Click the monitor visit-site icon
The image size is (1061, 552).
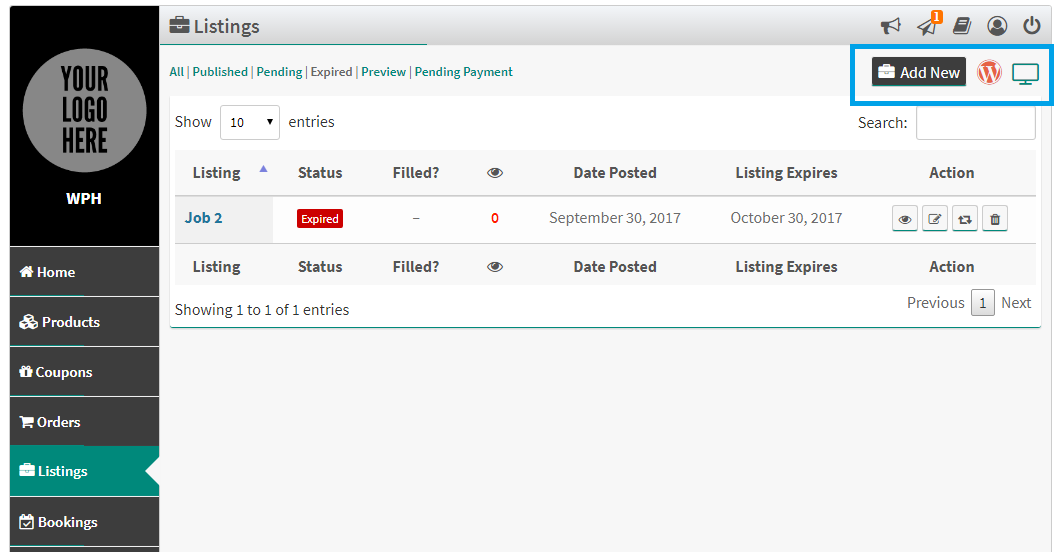pyautogui.click(x=1025, y=74)
